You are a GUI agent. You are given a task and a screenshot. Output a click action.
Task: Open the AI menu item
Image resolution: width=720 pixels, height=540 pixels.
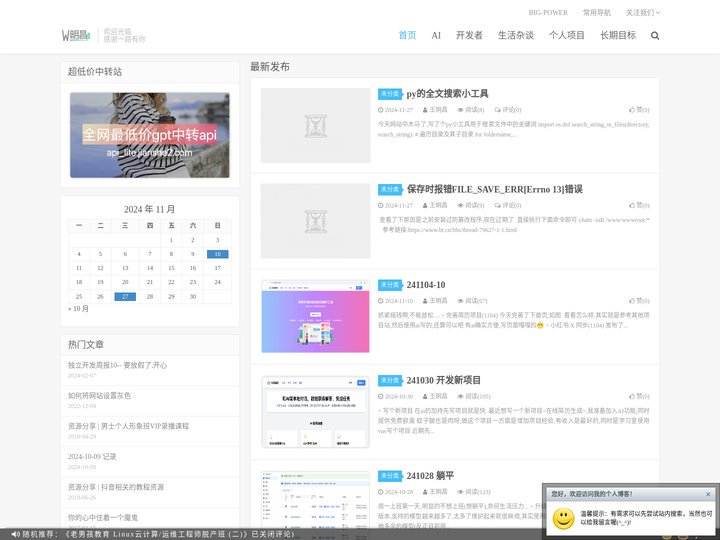point(436,35)
